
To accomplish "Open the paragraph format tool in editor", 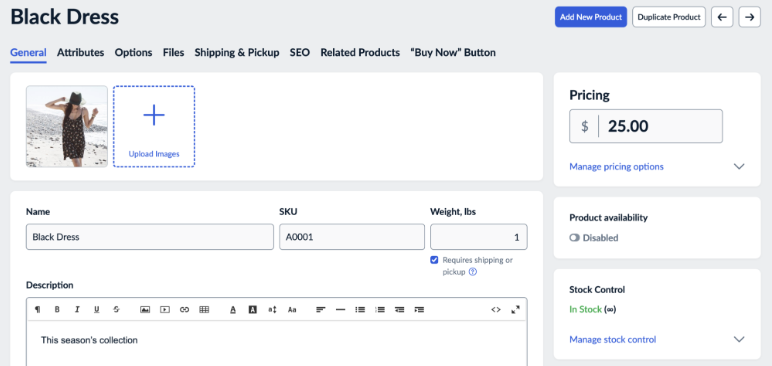I will point(37,309).
